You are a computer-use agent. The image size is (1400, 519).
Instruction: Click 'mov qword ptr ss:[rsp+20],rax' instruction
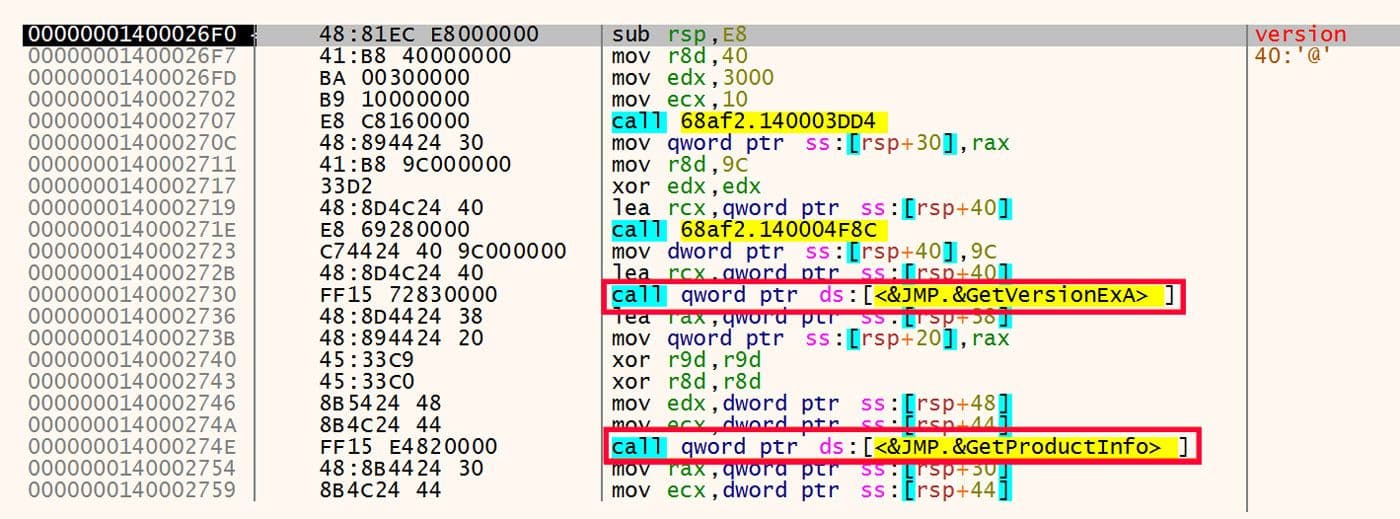tap(810, 338)
